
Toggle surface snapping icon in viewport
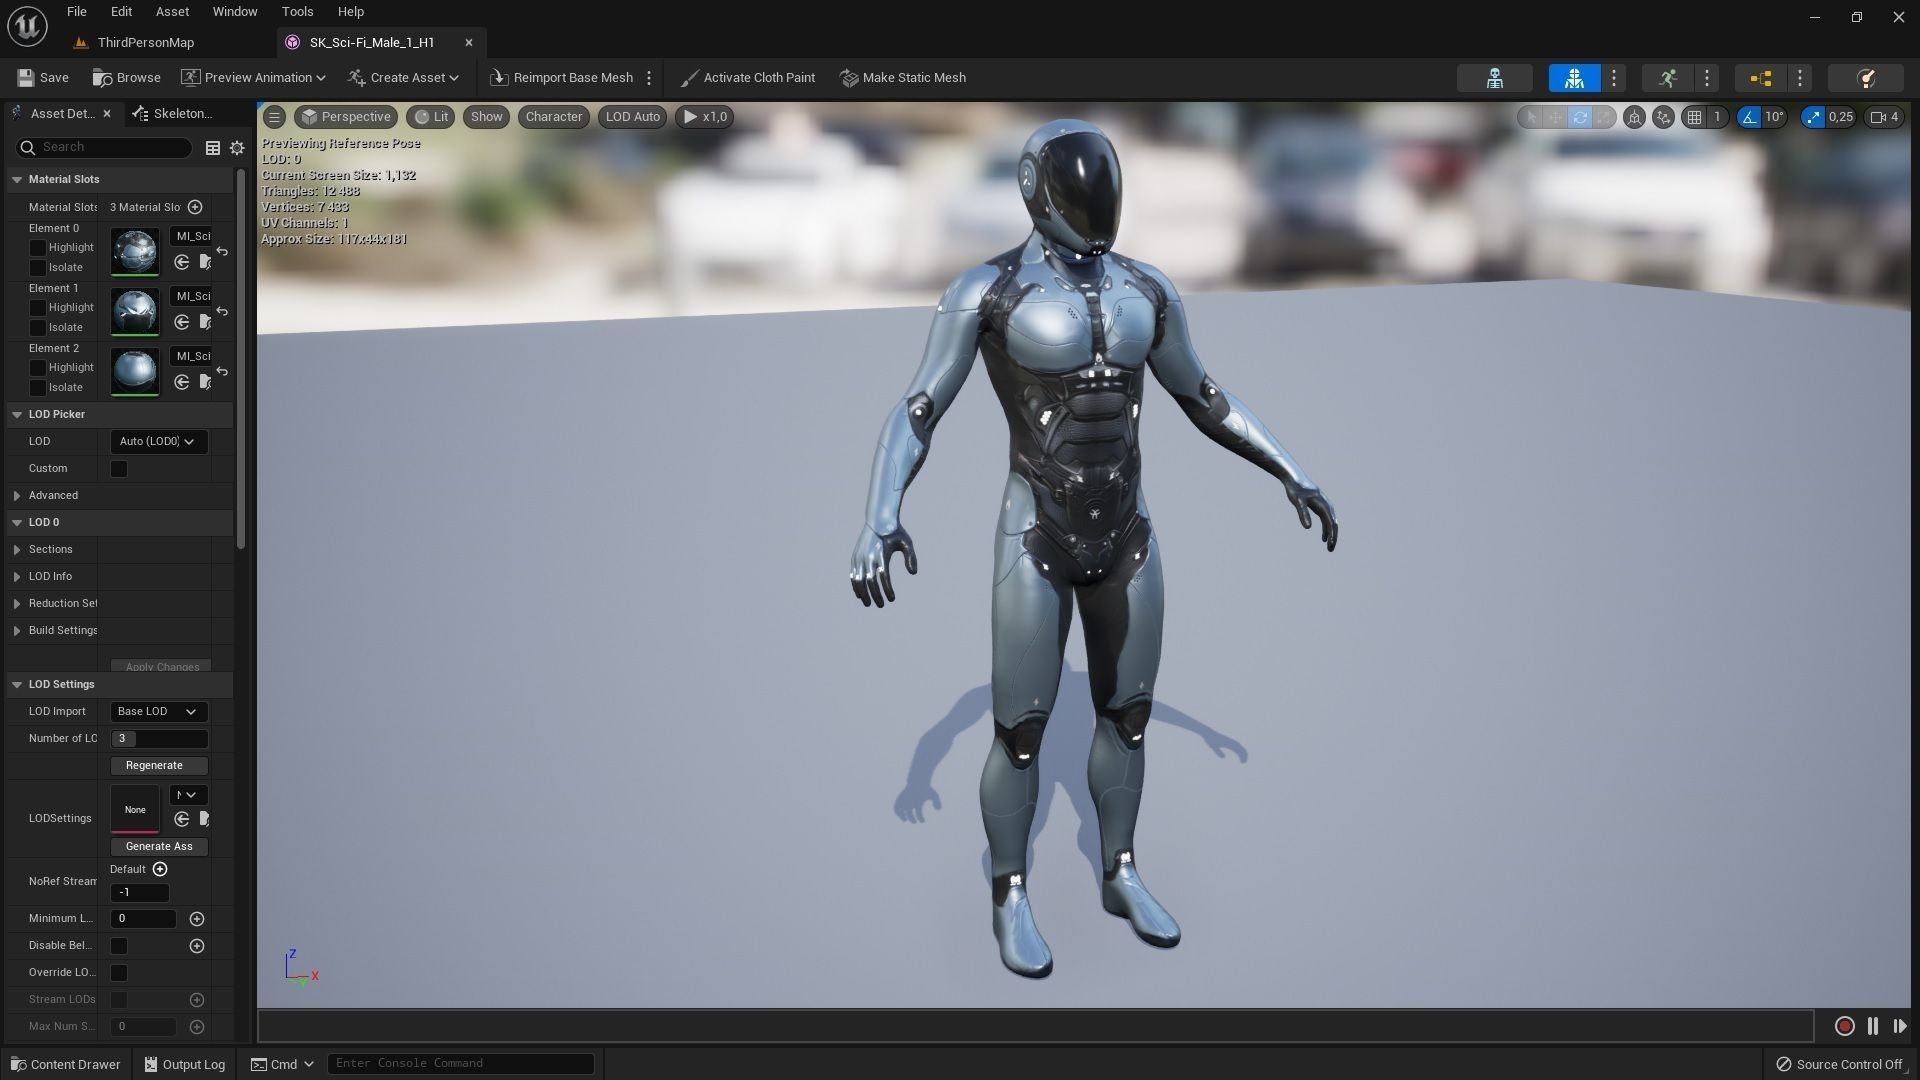(x=1663, y=117)
